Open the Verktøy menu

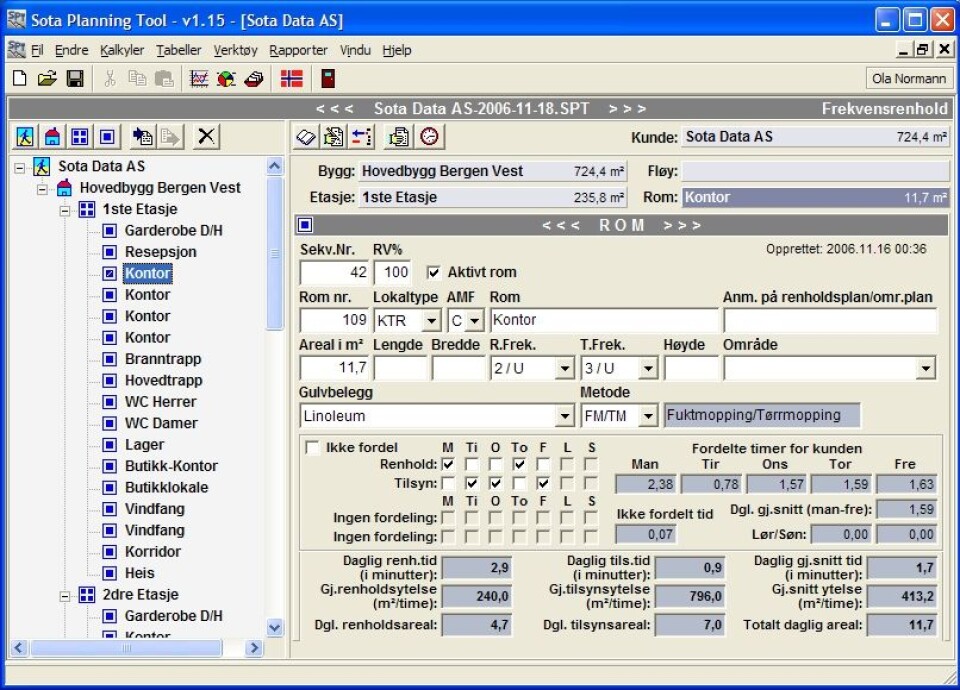235,50
